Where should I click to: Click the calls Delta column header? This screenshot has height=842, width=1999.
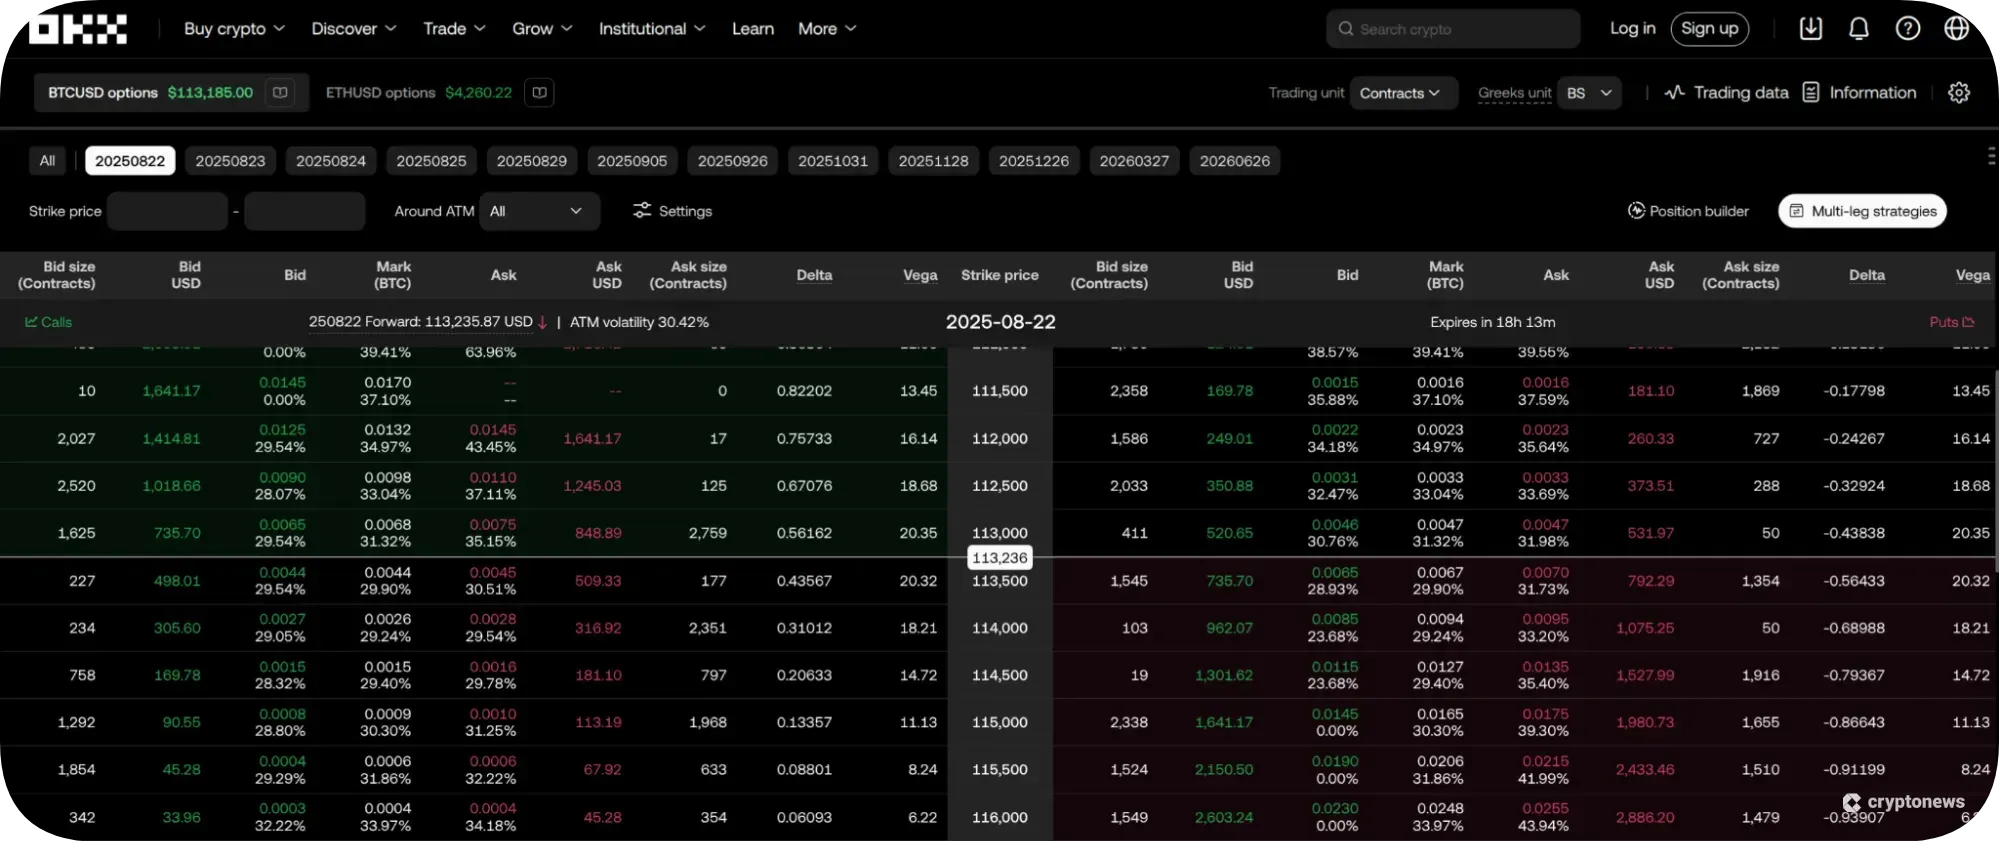[814, 275]
